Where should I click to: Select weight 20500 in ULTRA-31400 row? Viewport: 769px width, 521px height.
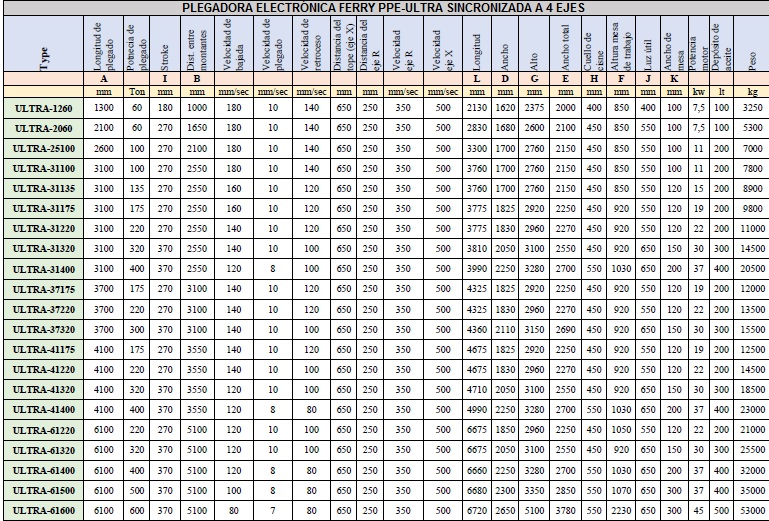(752, 269)
